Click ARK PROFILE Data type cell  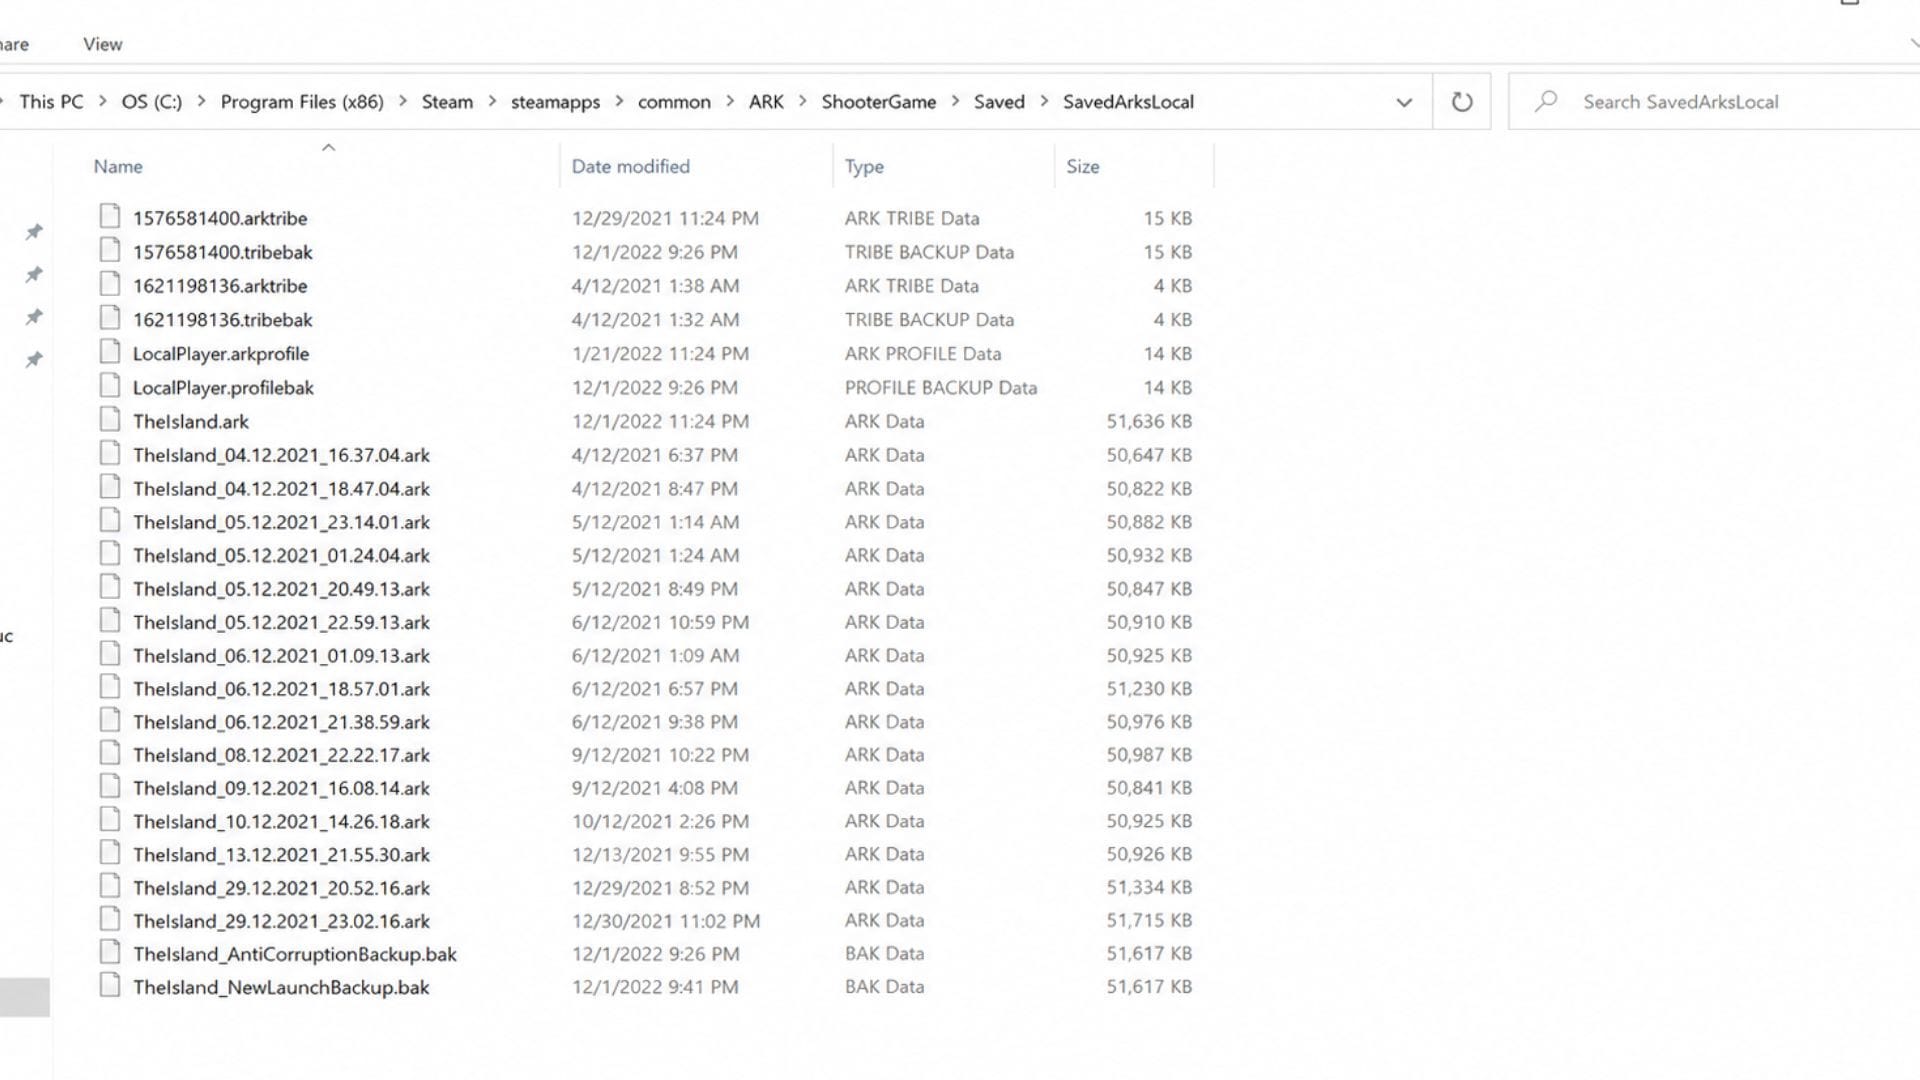point(923,354)
